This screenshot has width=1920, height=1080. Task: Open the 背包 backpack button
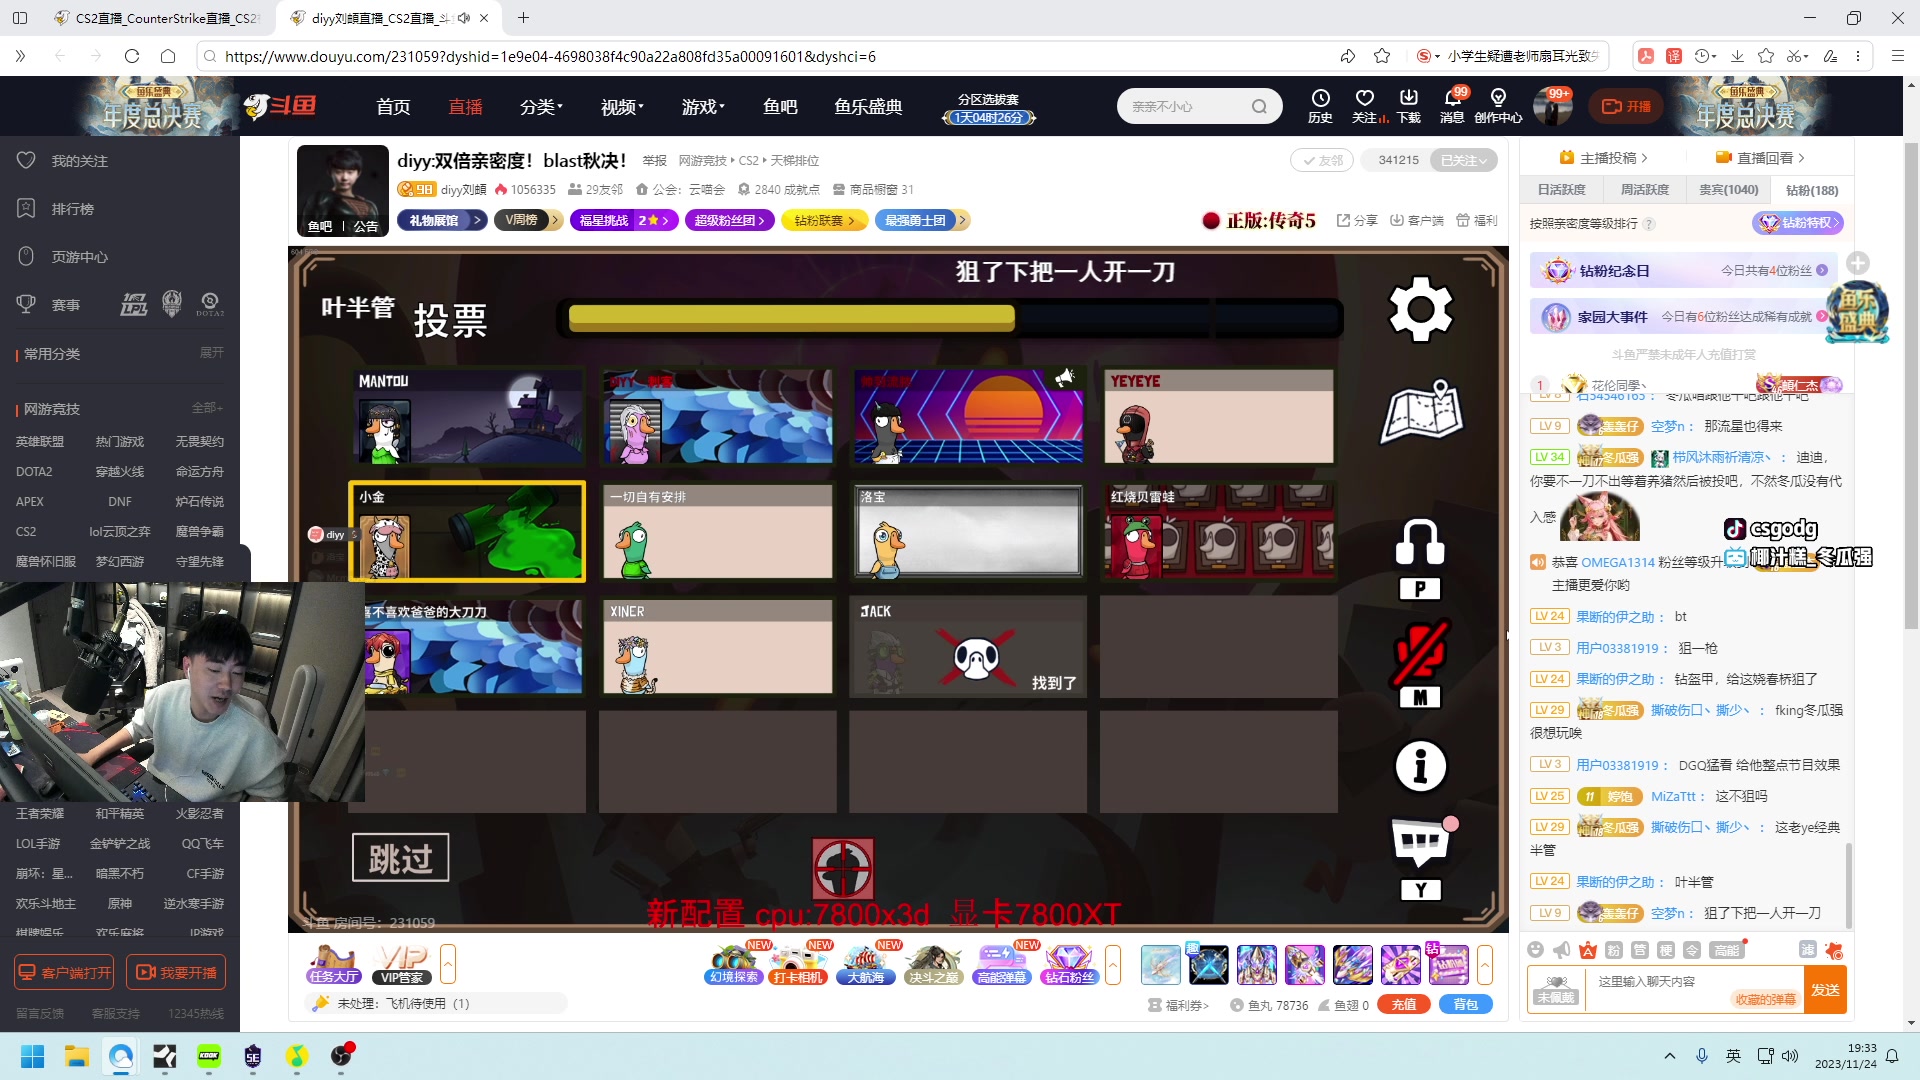(1466, 1004)
